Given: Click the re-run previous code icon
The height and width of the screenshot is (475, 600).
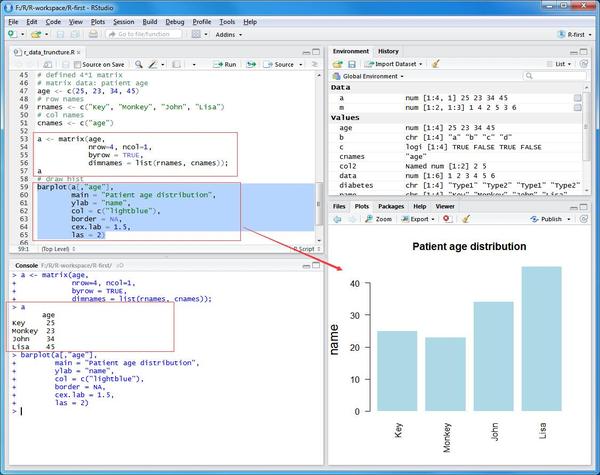Looking at the screenshot, I should click(x=251, y=64).
